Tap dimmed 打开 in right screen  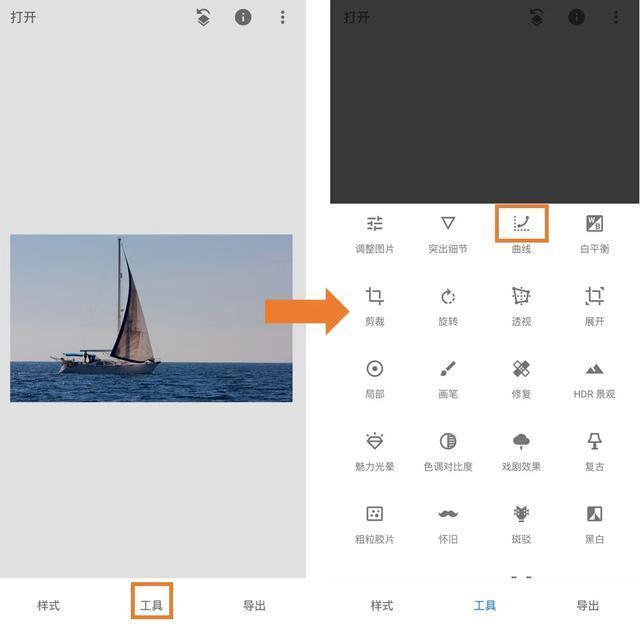coord(356,17)
